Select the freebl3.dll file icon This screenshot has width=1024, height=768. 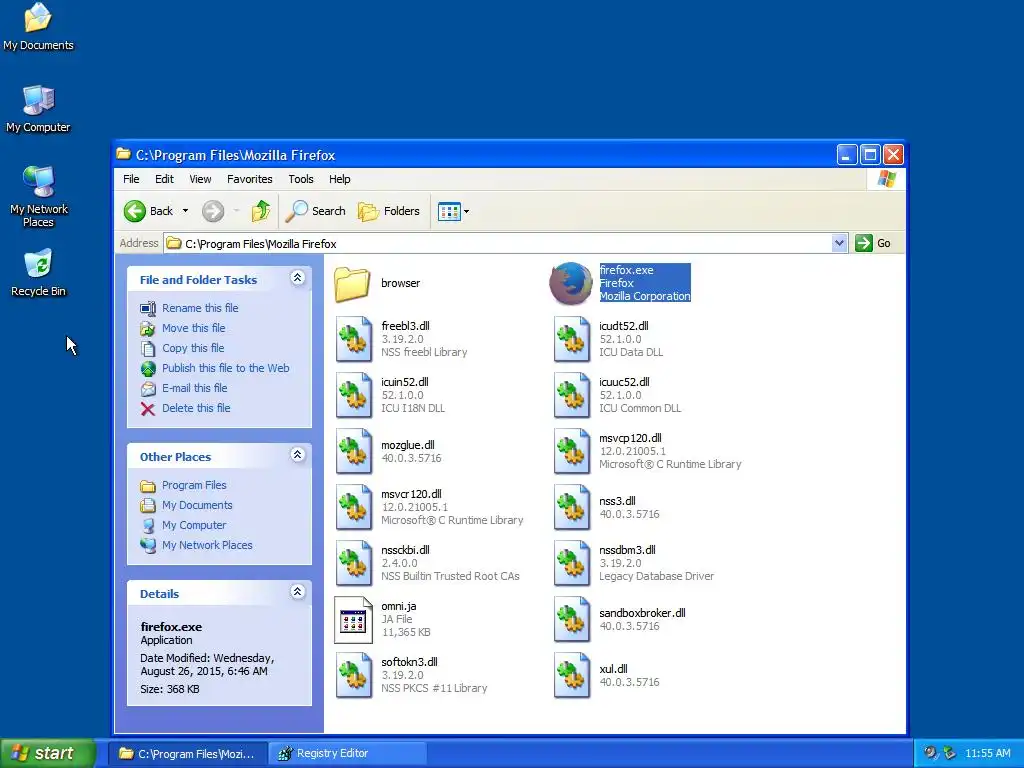point(353,339)
